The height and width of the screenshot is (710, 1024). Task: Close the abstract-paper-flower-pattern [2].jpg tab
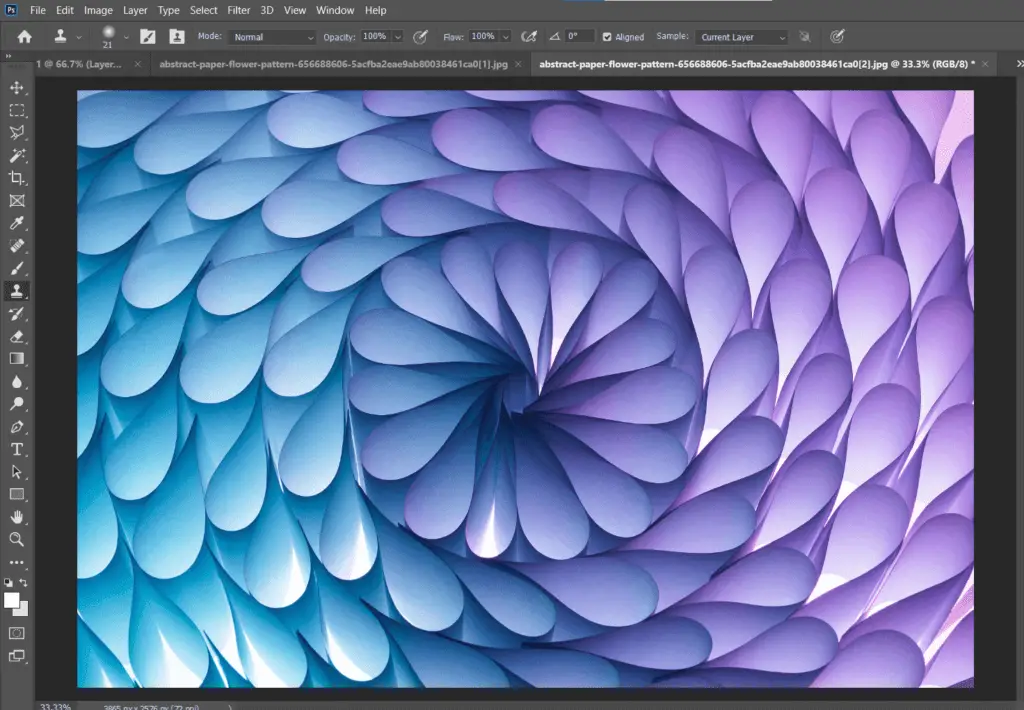click(985, 64)
